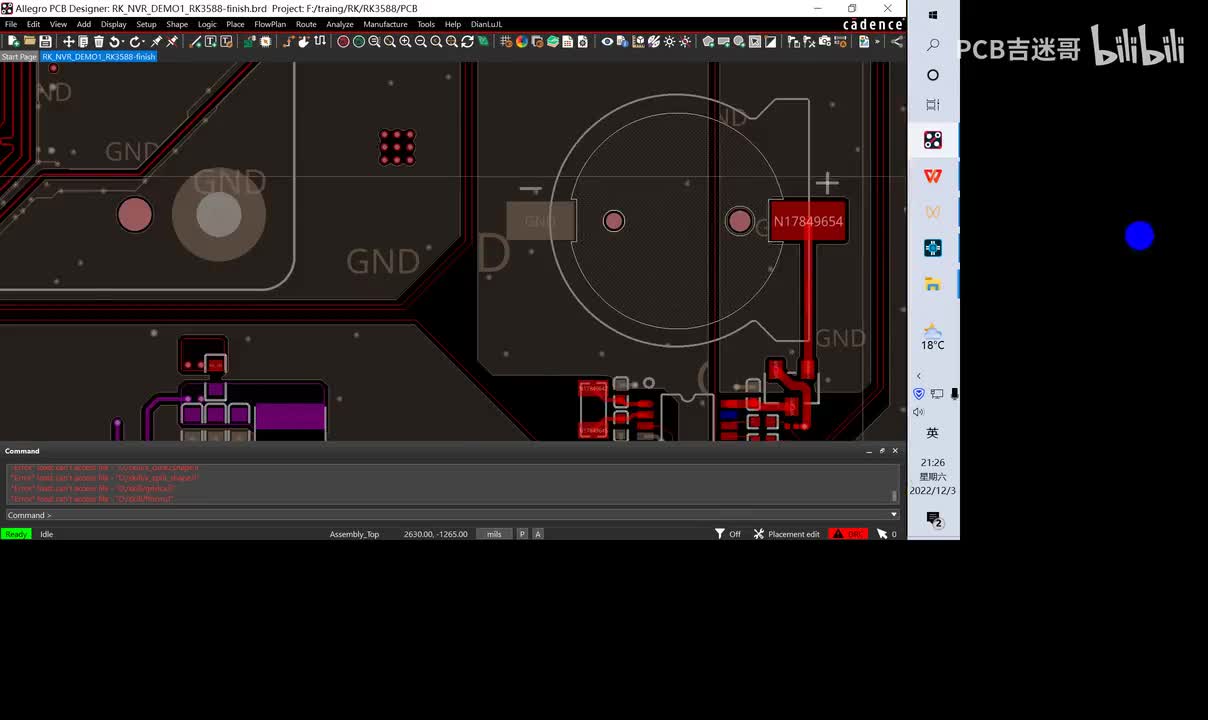1208x720 pixels.
Task: Click the Shape Select icon
Action: [x=755, y=41]
